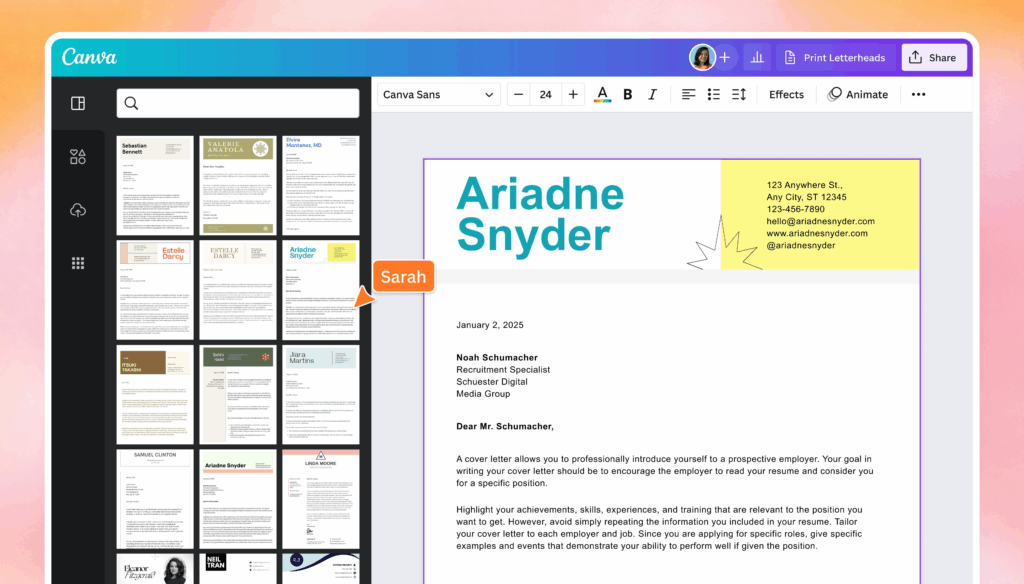Insert a bulleted list
The width and height of the screenshot is (1024, 584).
coord(714,95)
